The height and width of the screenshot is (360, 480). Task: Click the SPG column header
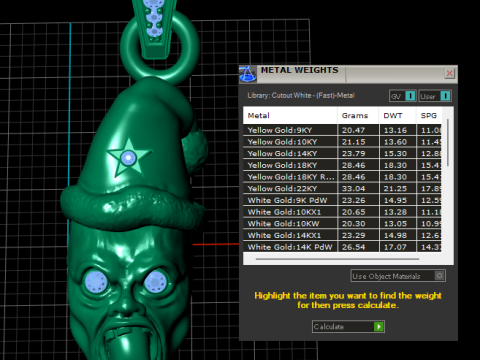pyautogui.click(x=429, y=116)
